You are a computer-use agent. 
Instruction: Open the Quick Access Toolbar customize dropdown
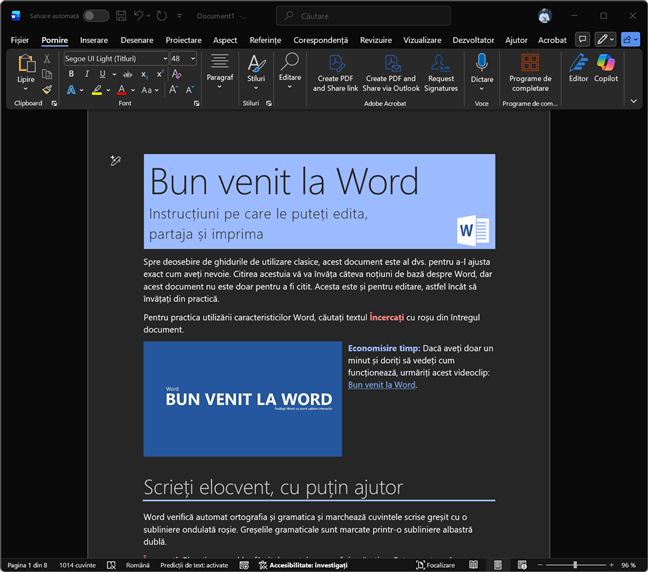coord(179,16)
